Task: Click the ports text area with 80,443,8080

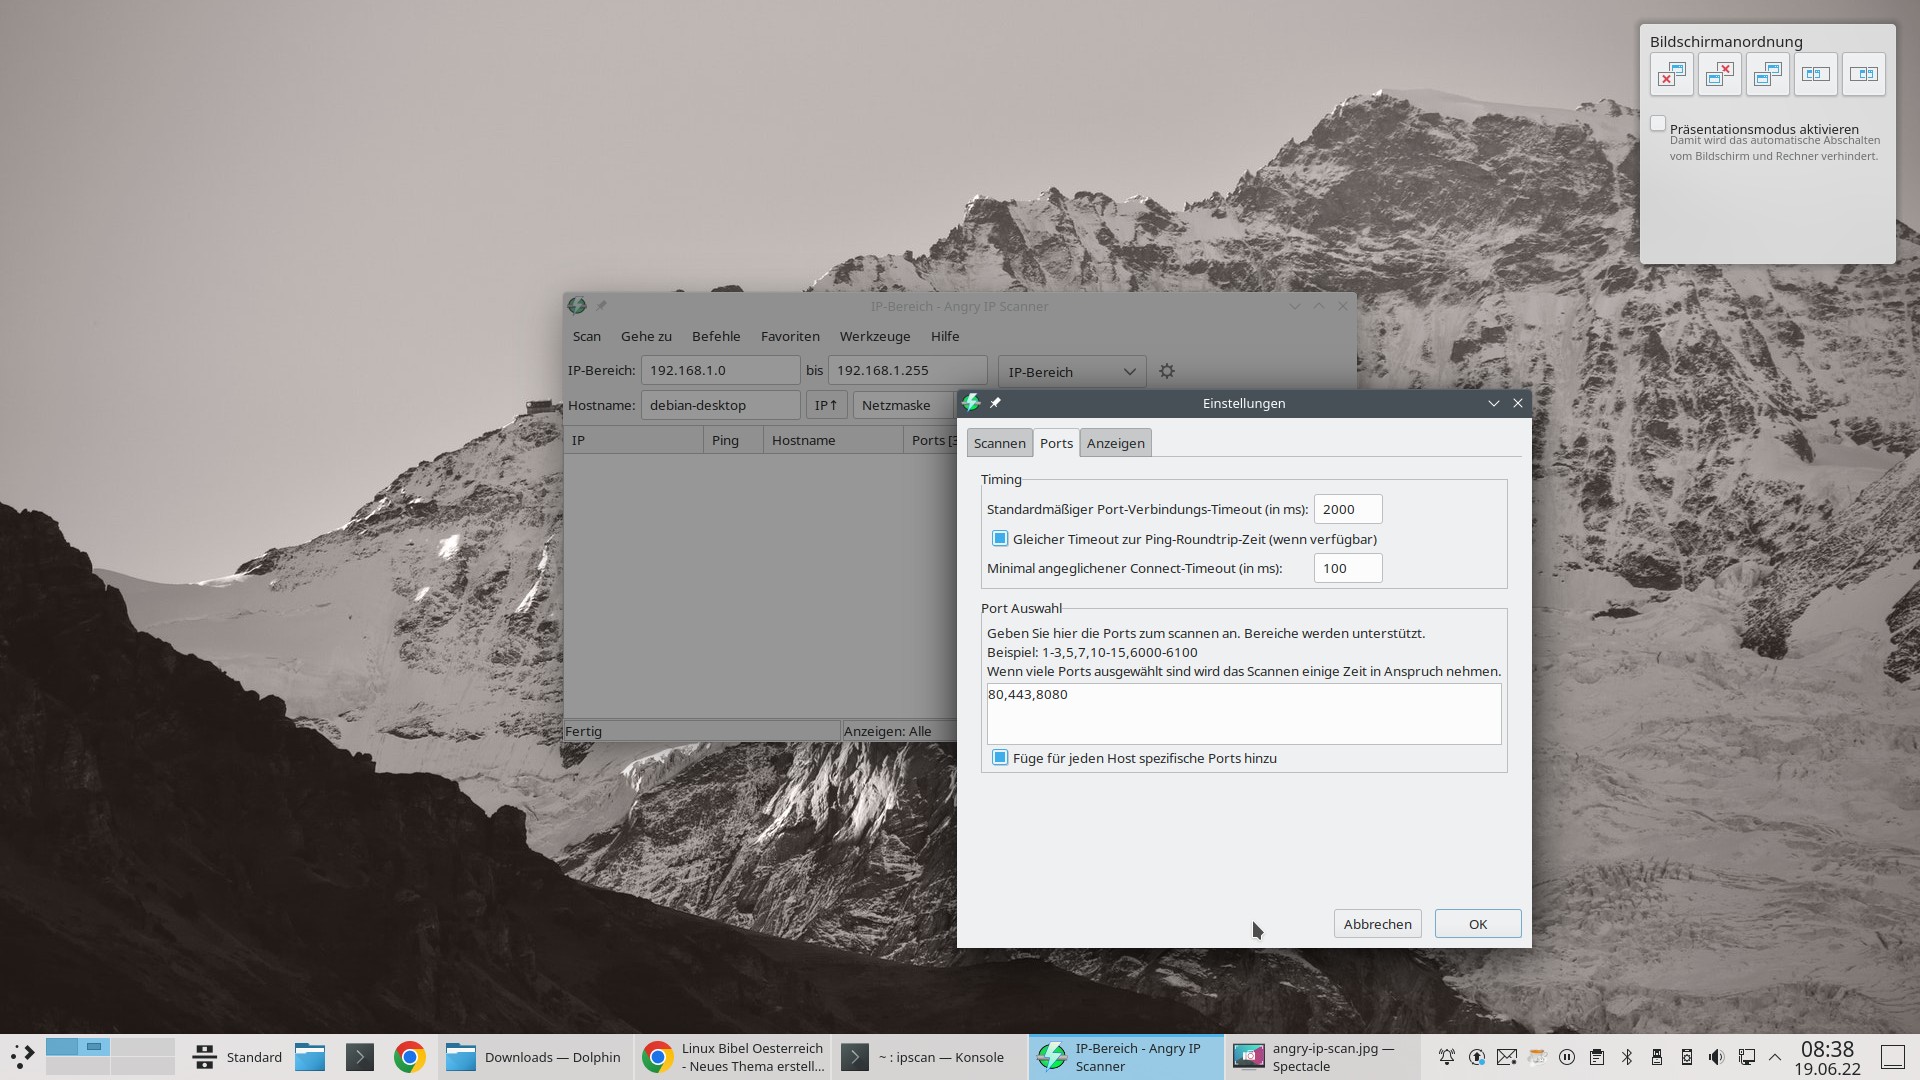Action: point(1243,714)
